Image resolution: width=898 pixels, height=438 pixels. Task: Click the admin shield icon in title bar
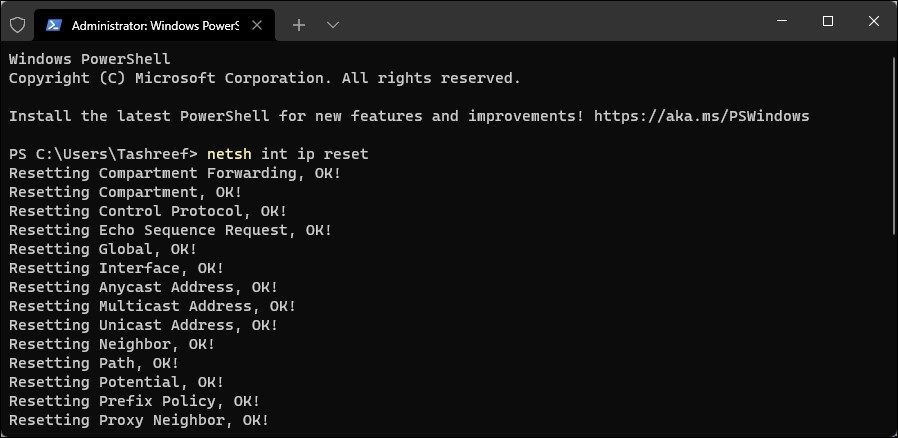[17, 24]
